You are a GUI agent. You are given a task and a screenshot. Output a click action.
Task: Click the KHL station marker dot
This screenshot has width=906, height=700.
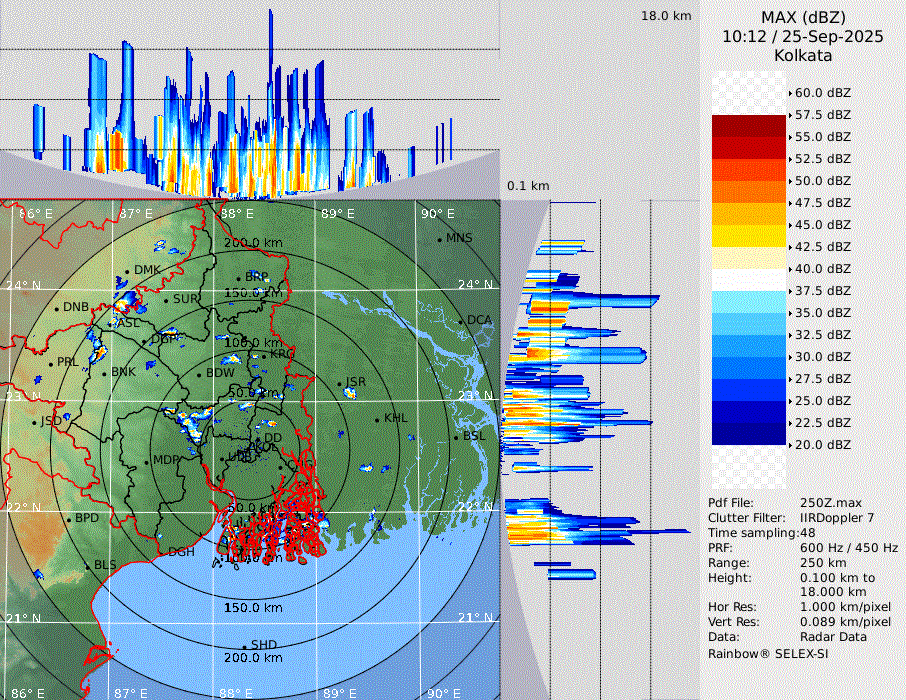point(377,419)
